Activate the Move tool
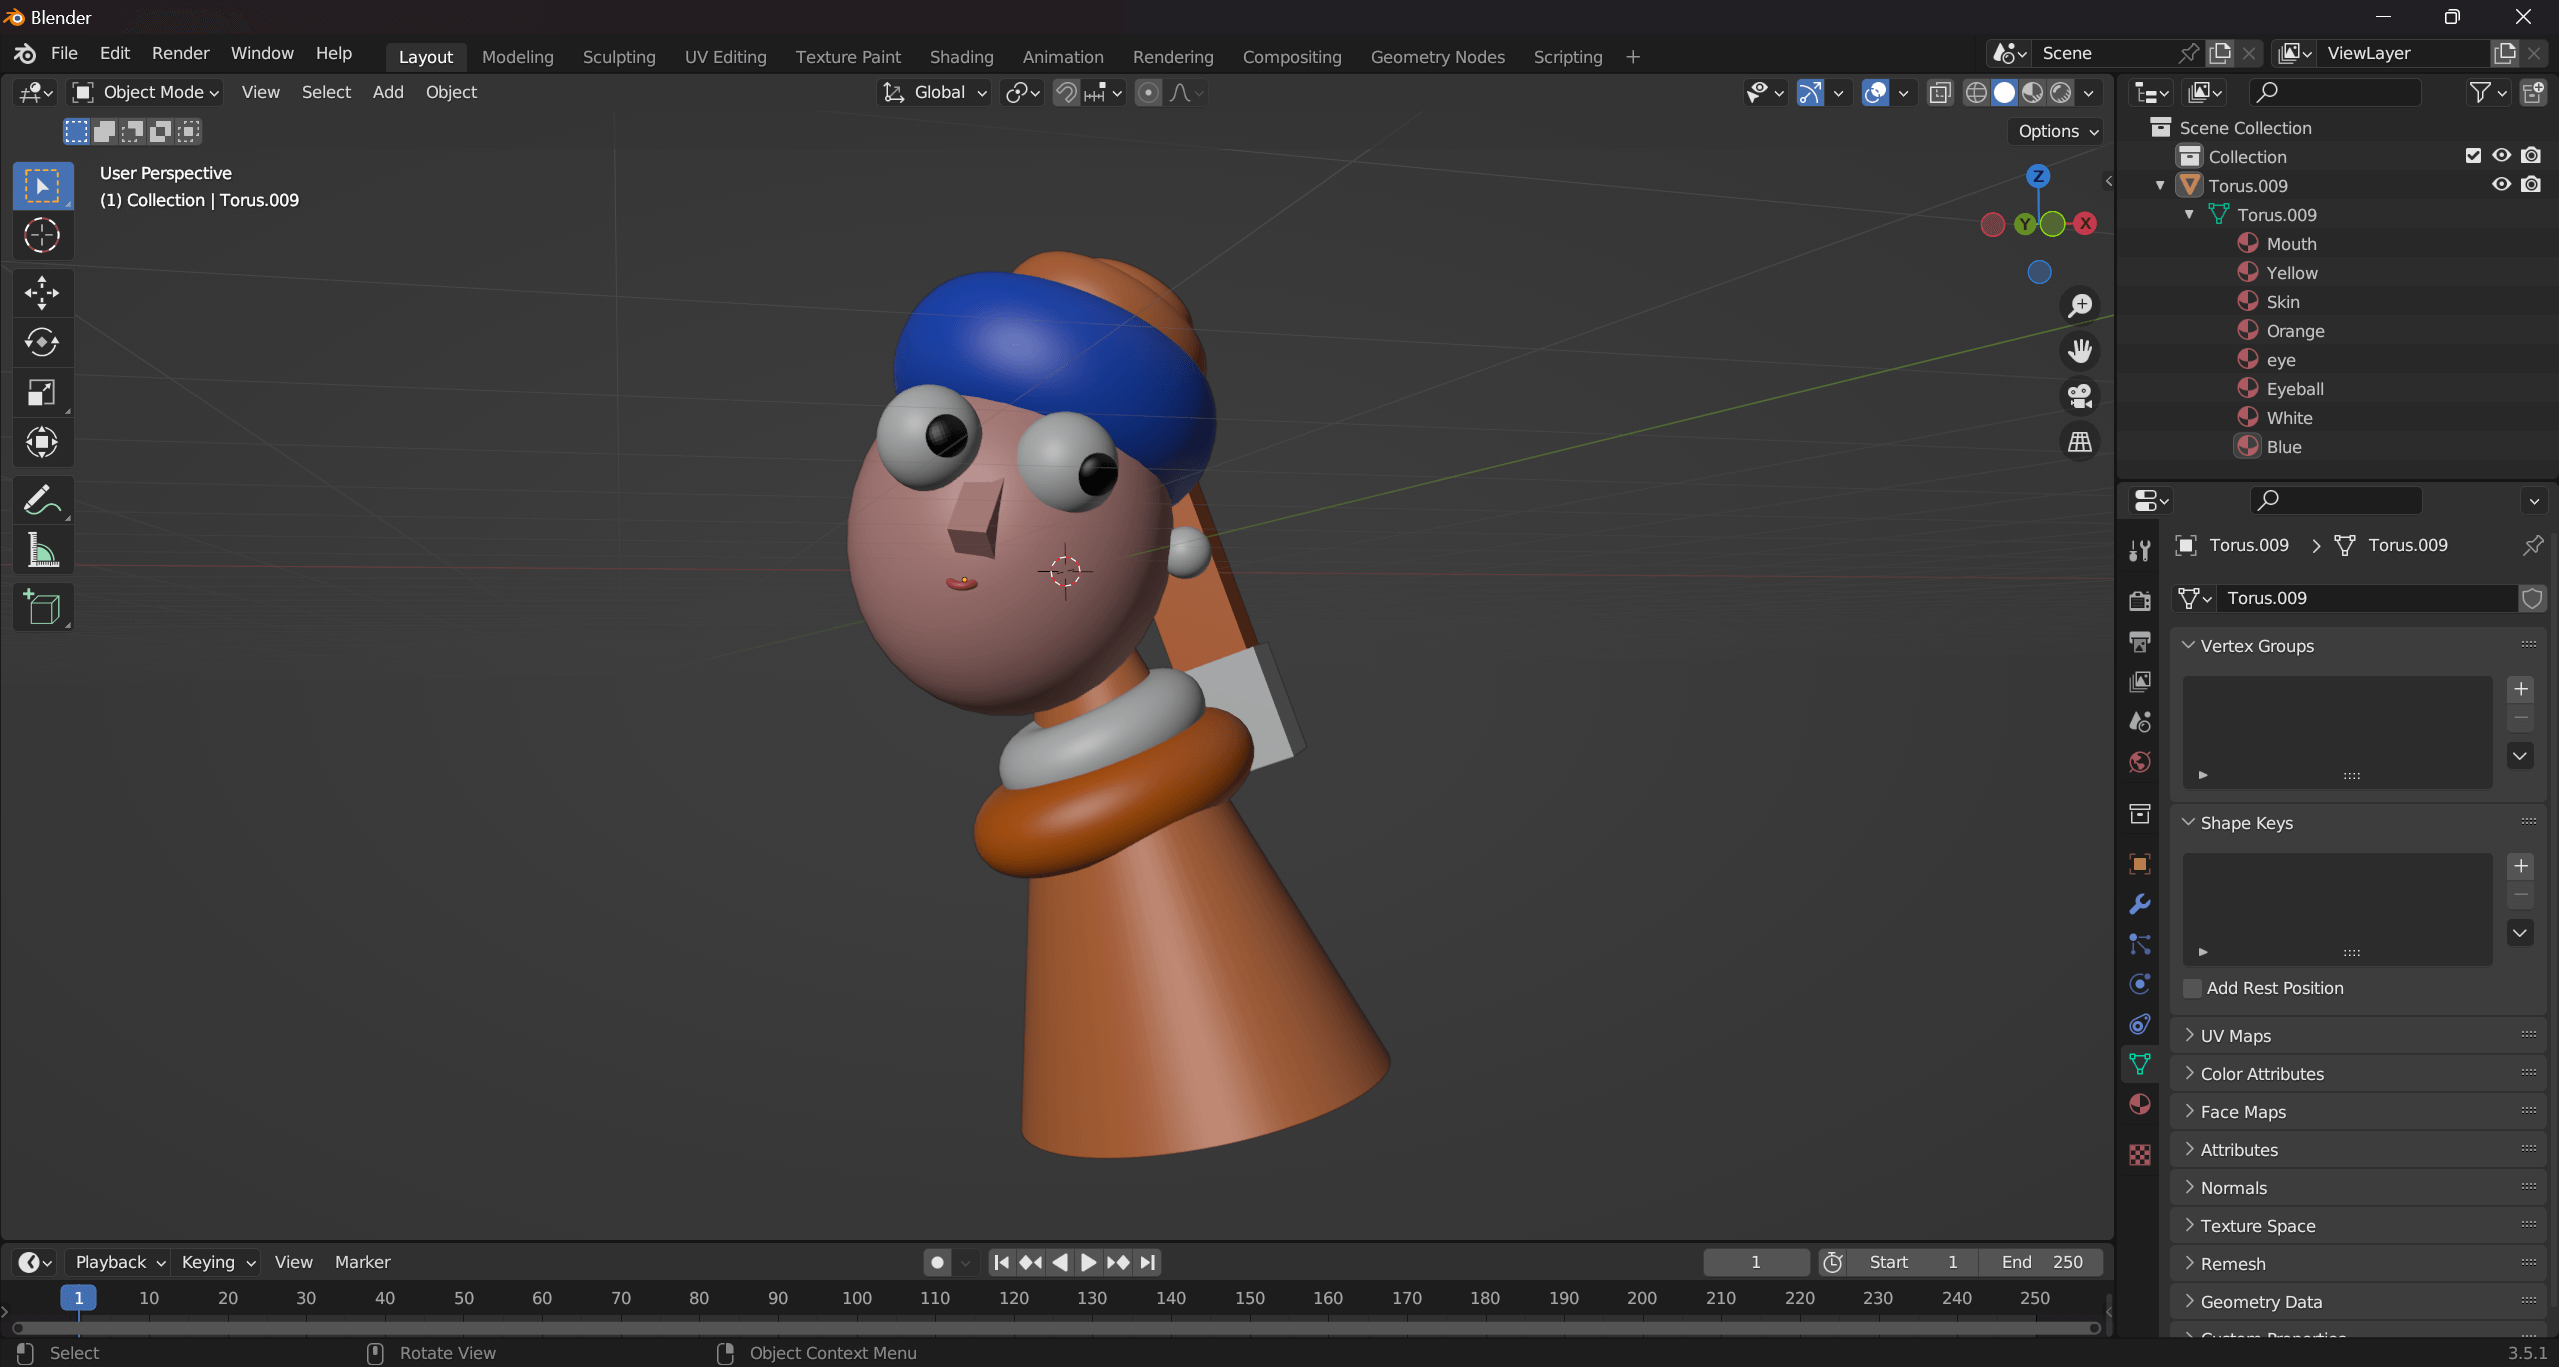2559x1367 pixels. tap(42, 293)
